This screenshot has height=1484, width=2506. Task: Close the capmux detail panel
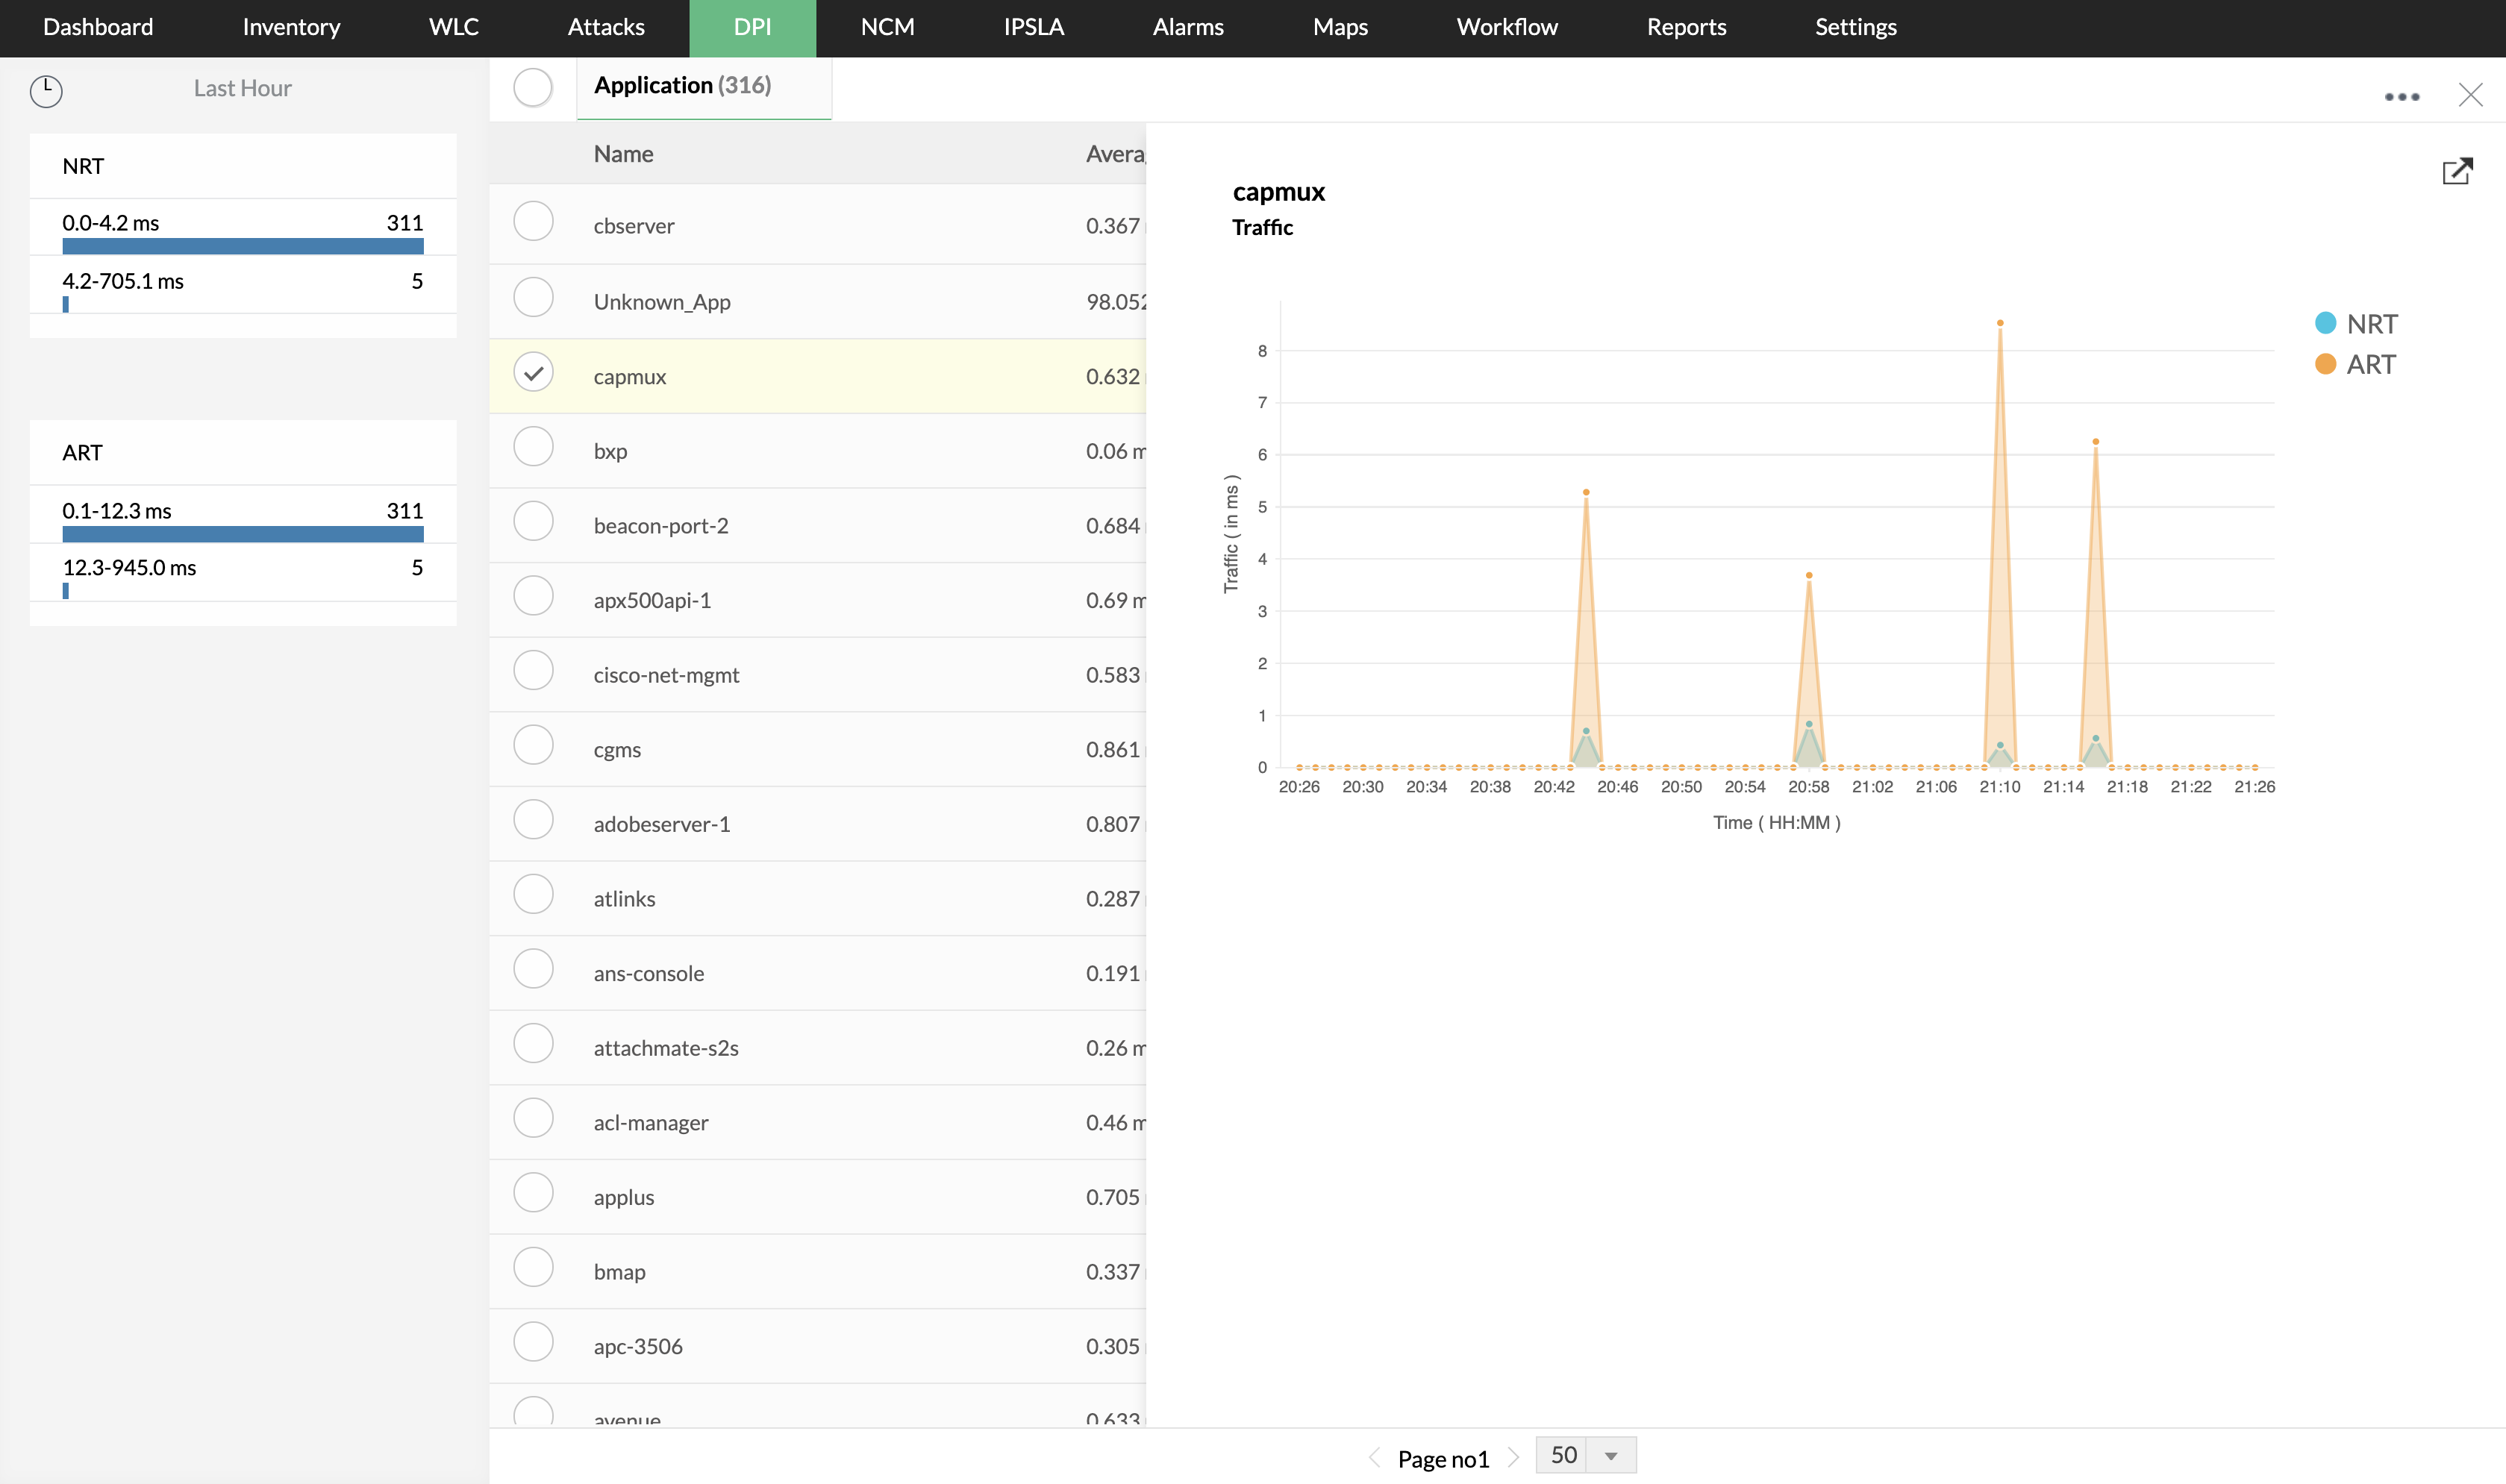(2470, 95)
